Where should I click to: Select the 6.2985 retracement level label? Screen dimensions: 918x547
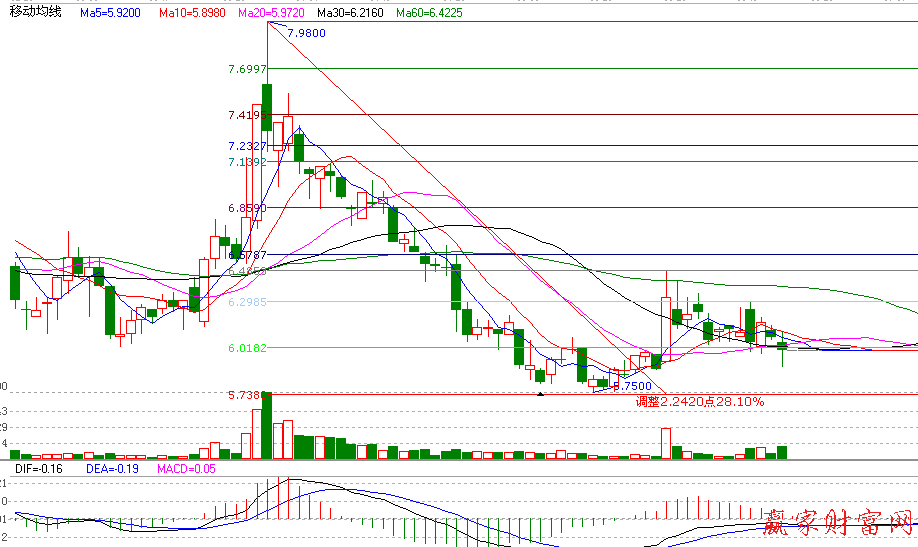(246, 301)
